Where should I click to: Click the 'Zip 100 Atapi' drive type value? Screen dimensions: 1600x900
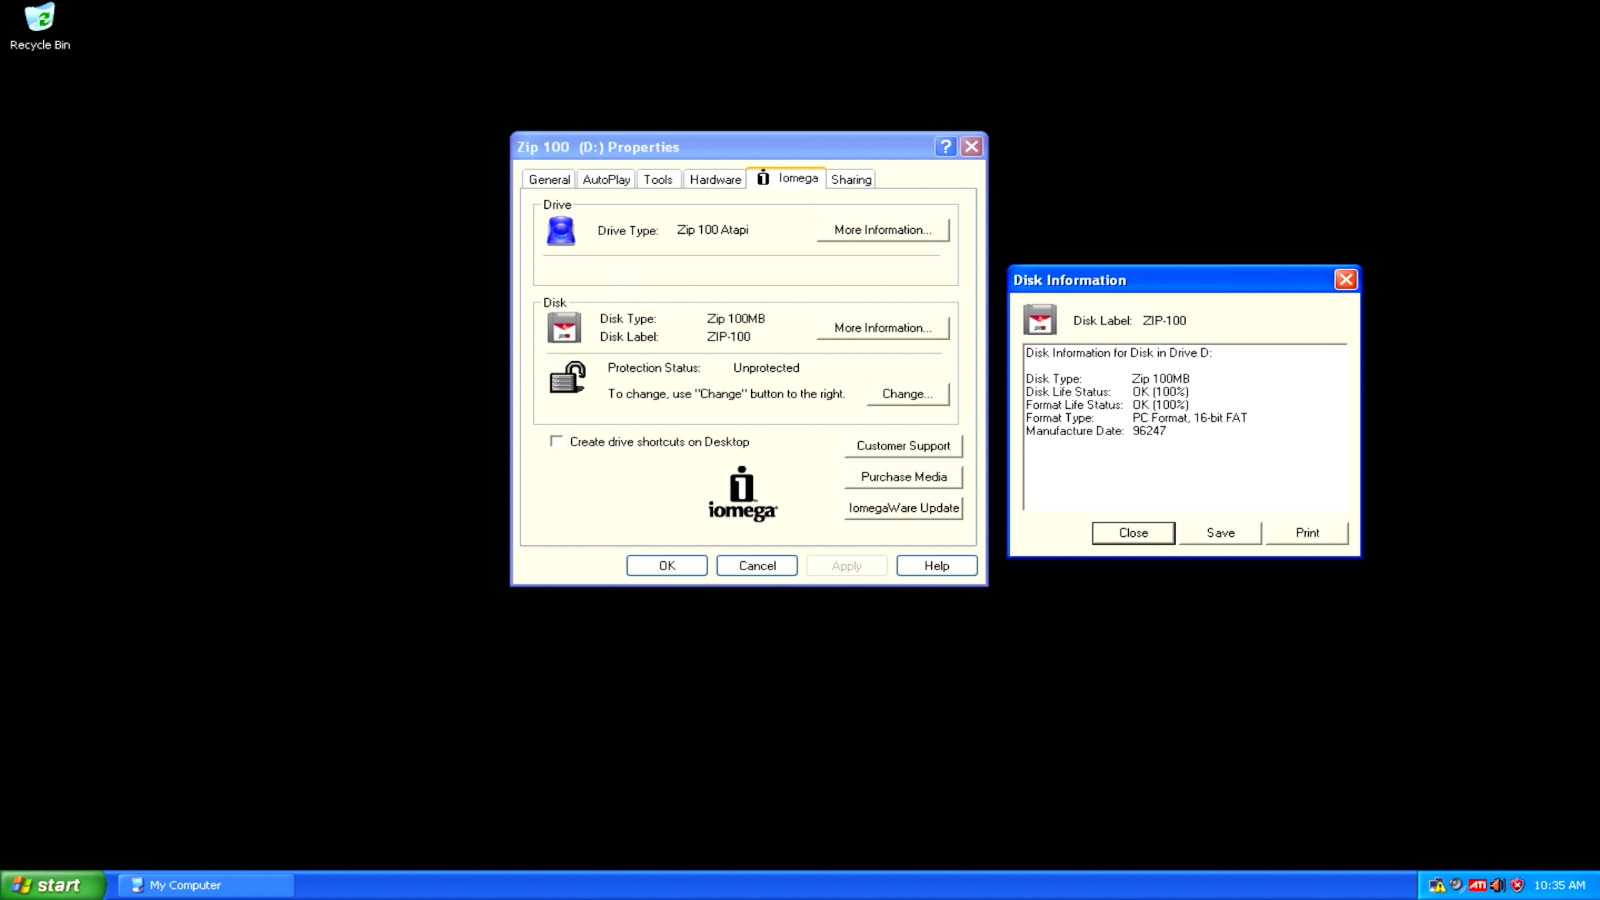click(712, 230)
